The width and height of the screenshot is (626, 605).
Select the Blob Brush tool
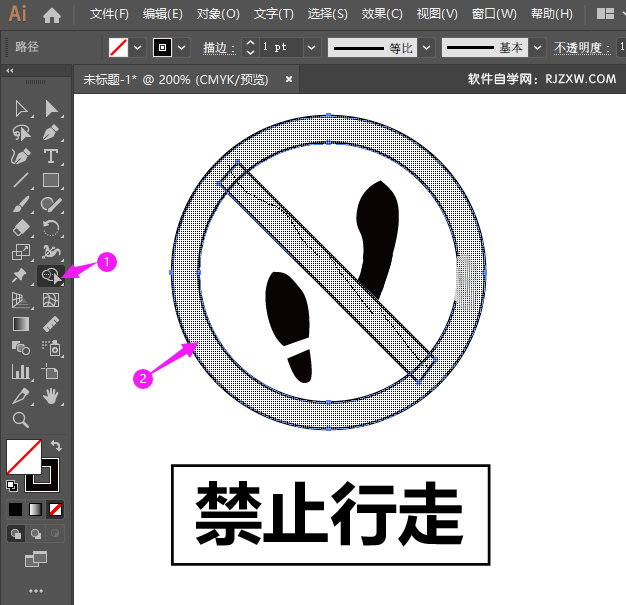point(51,204)
